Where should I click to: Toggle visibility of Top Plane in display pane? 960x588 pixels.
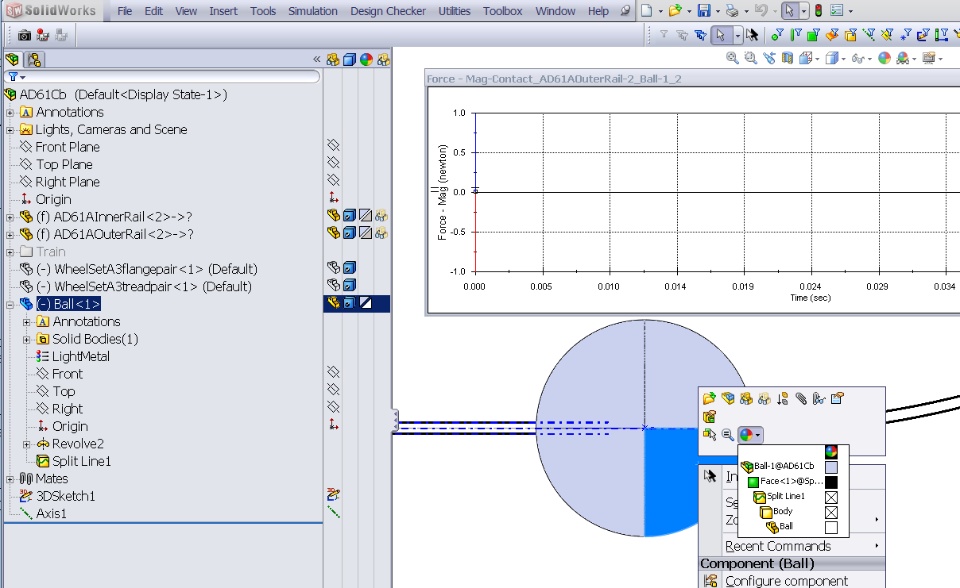333,162
